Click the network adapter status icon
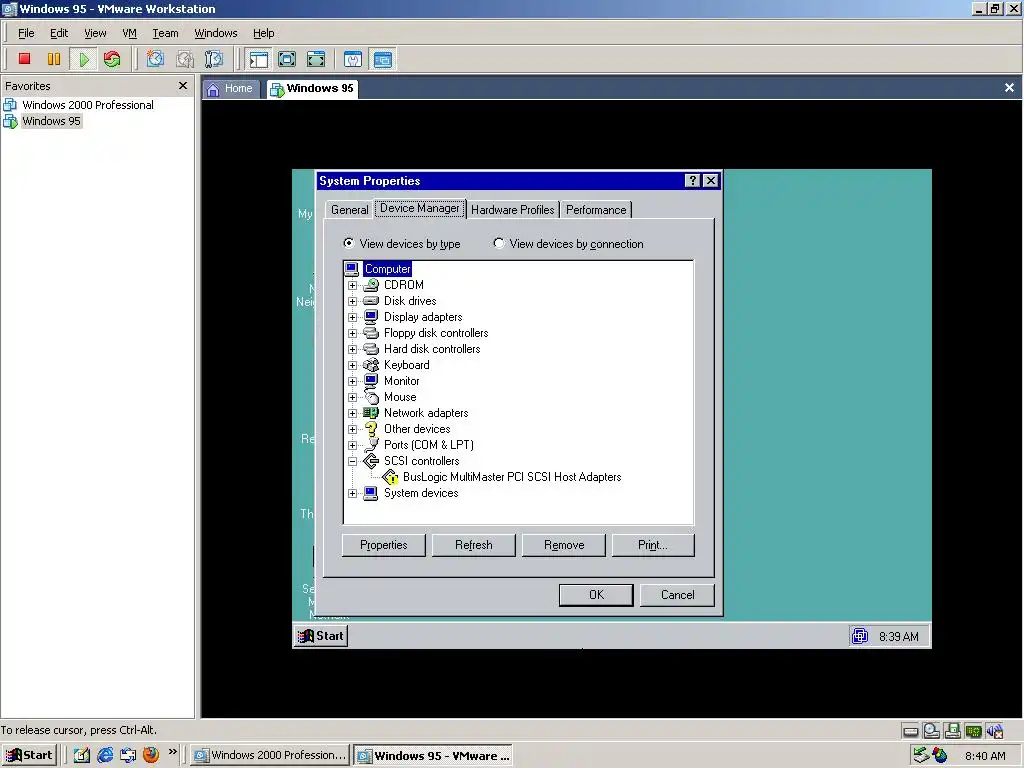The width and height of the screenshot is (1024, 768). click(x=974, y=731)
